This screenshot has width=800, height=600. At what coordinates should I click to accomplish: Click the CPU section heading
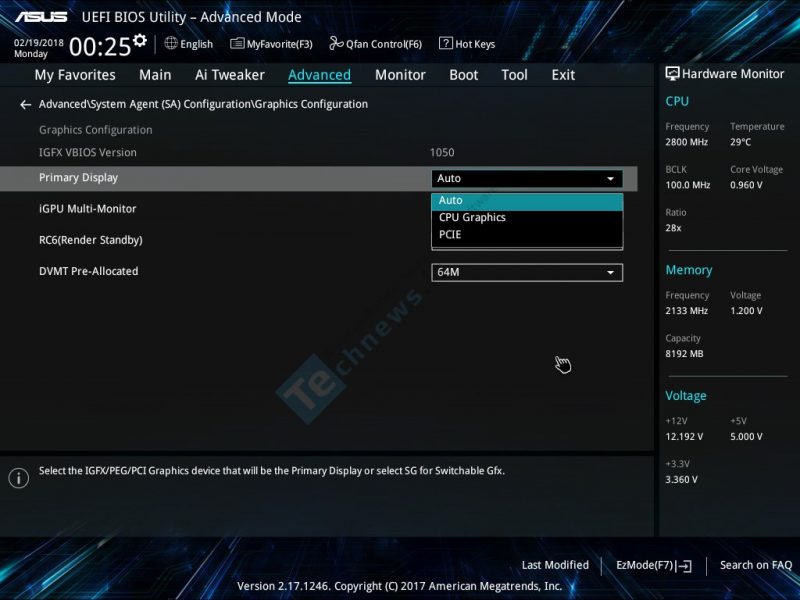(677, 102)
